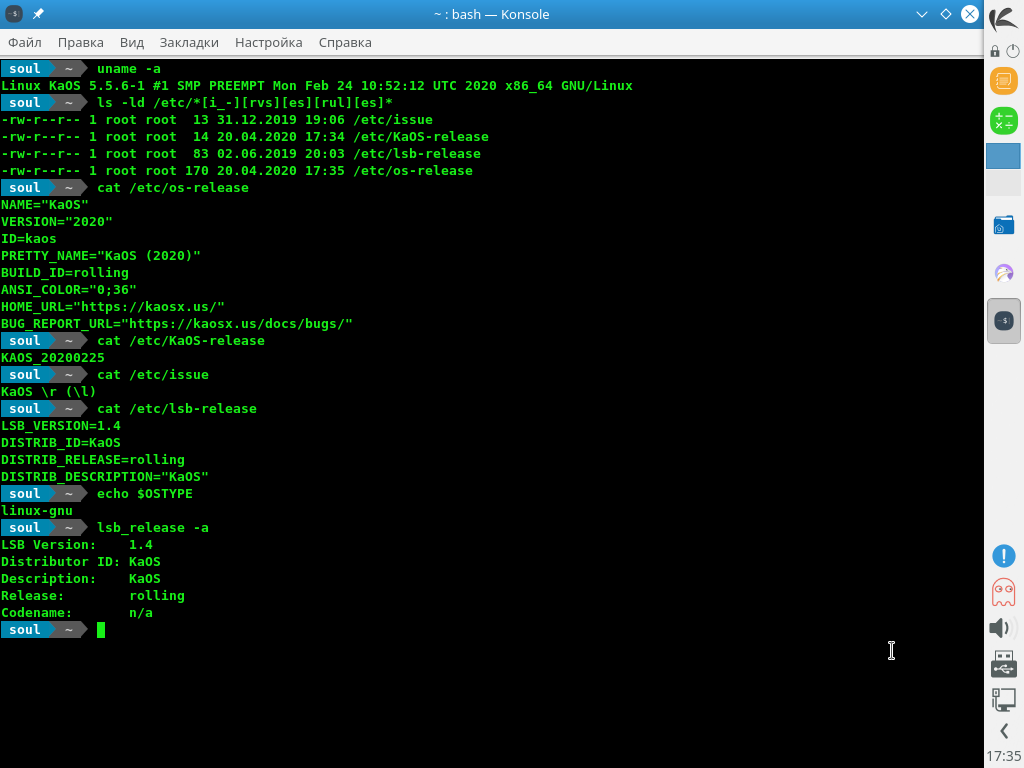
Task: Lock the screen with the padlock icon
Action: tap(995, 51)
